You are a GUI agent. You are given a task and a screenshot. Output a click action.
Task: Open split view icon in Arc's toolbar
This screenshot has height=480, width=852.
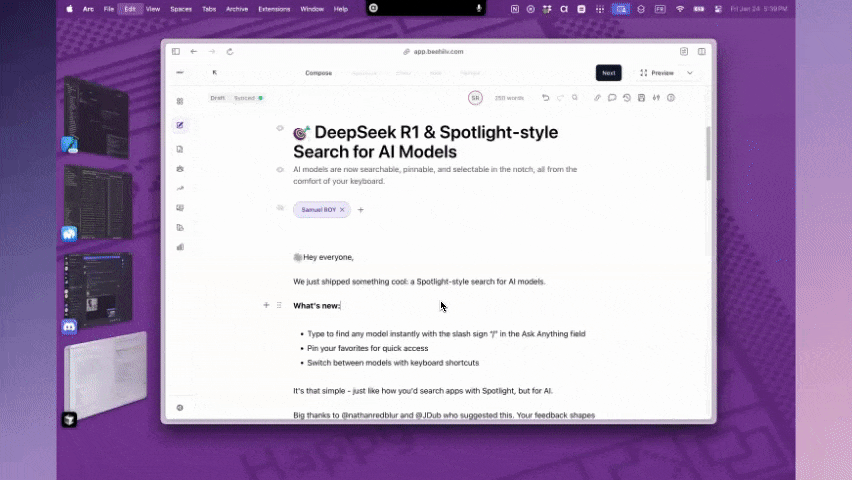point(701,52)
